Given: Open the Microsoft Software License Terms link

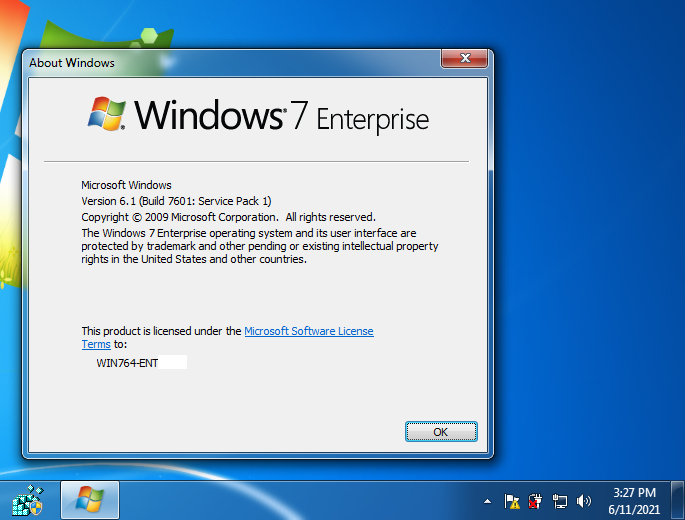Looking at the screenshot, I should point(308,331).
